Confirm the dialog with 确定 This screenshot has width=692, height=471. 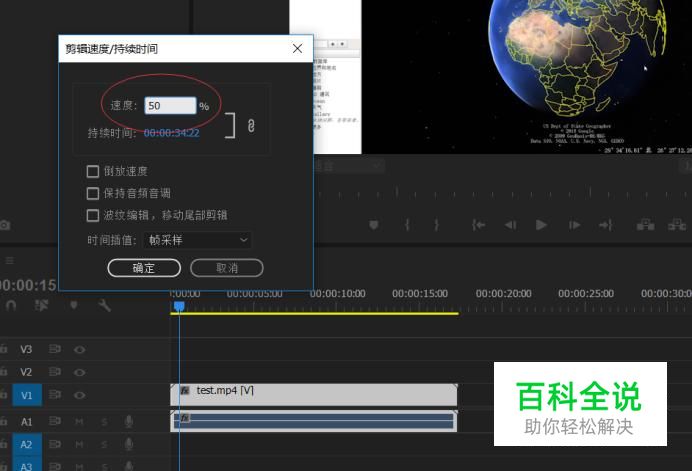pos(144,268)
